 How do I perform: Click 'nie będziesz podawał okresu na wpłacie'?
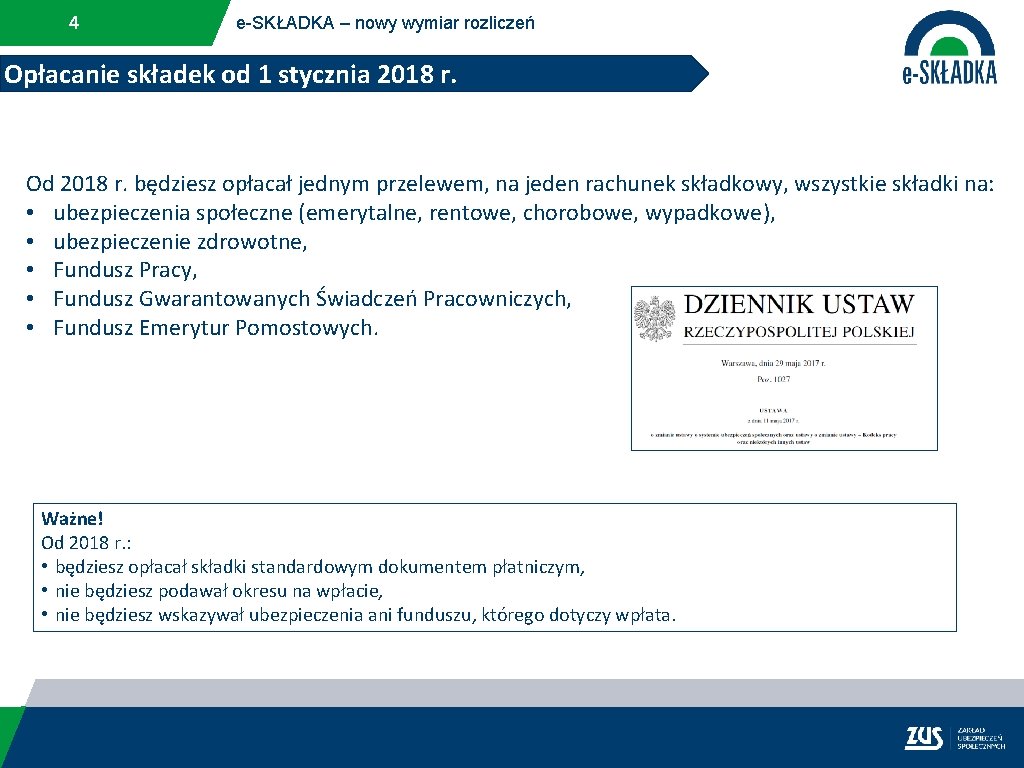coord(219,591)
